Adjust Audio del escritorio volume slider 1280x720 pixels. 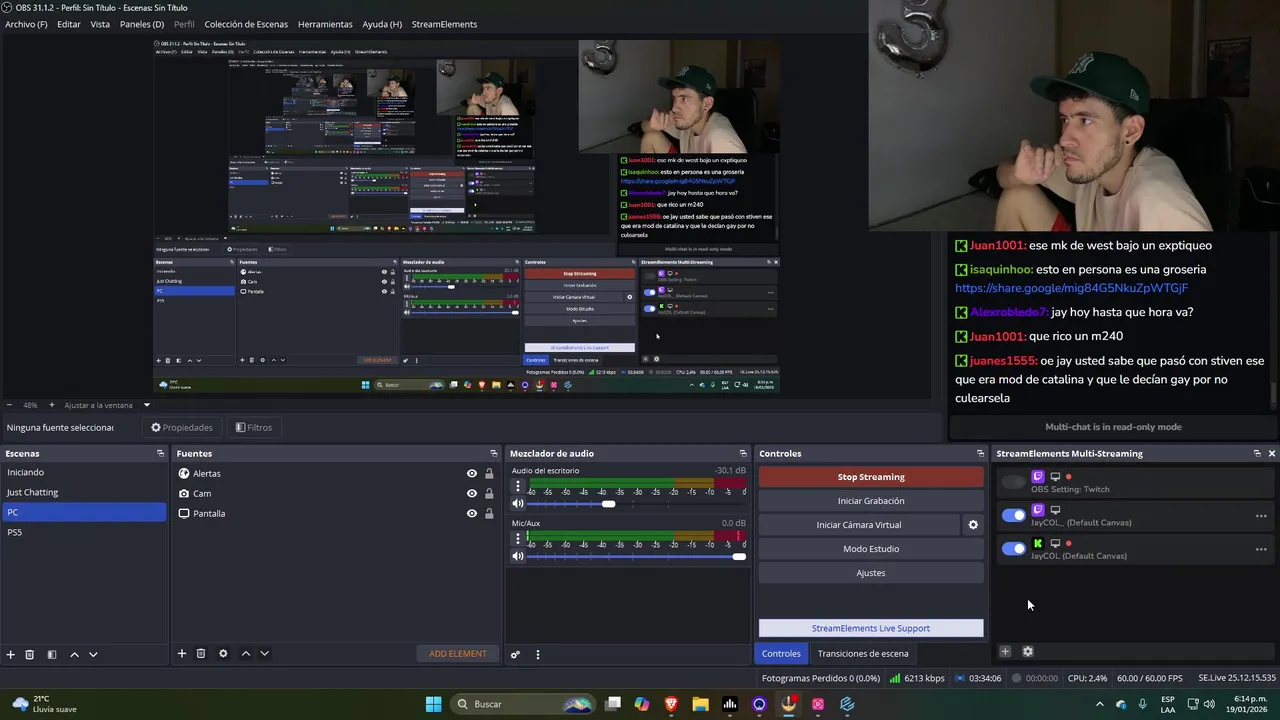pyautogui.click(x=608, y=504)
